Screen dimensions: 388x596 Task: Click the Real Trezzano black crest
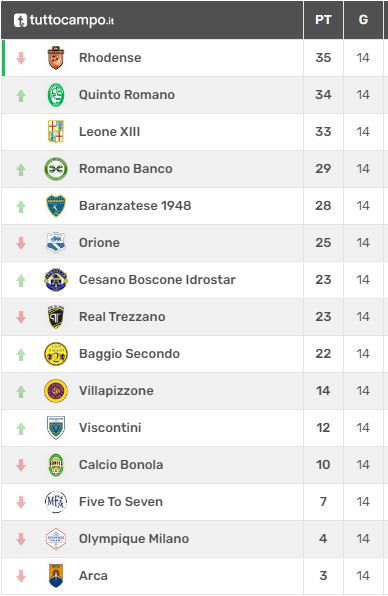click(56, 317)
